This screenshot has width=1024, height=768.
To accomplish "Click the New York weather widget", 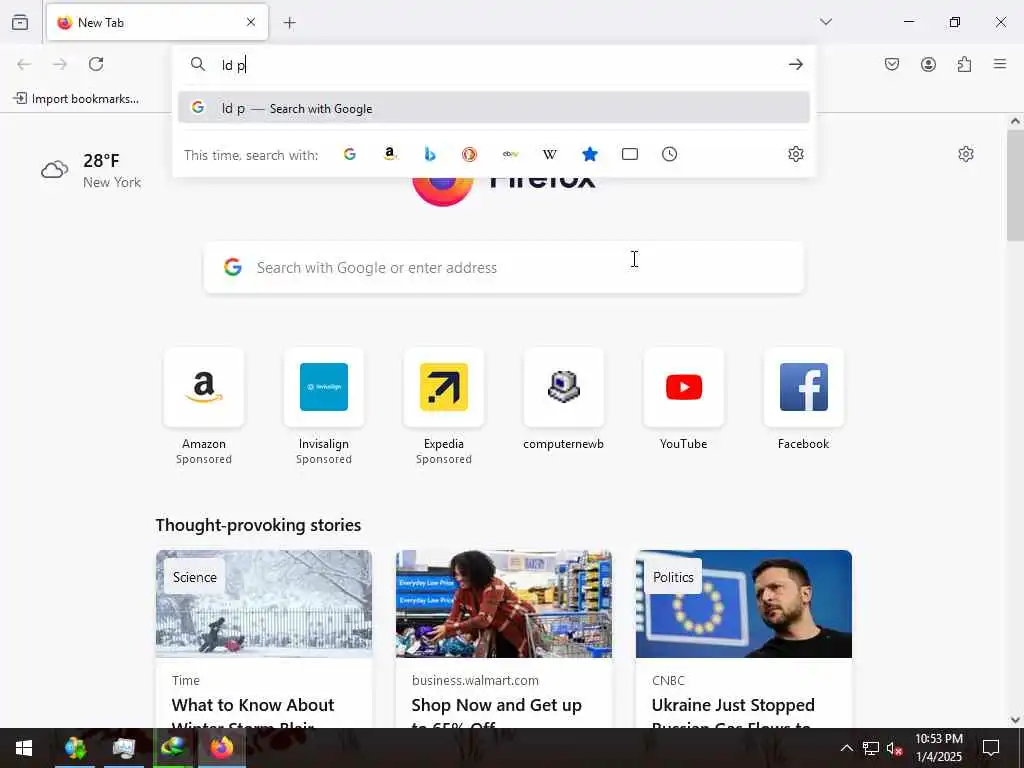I will 91,170.
